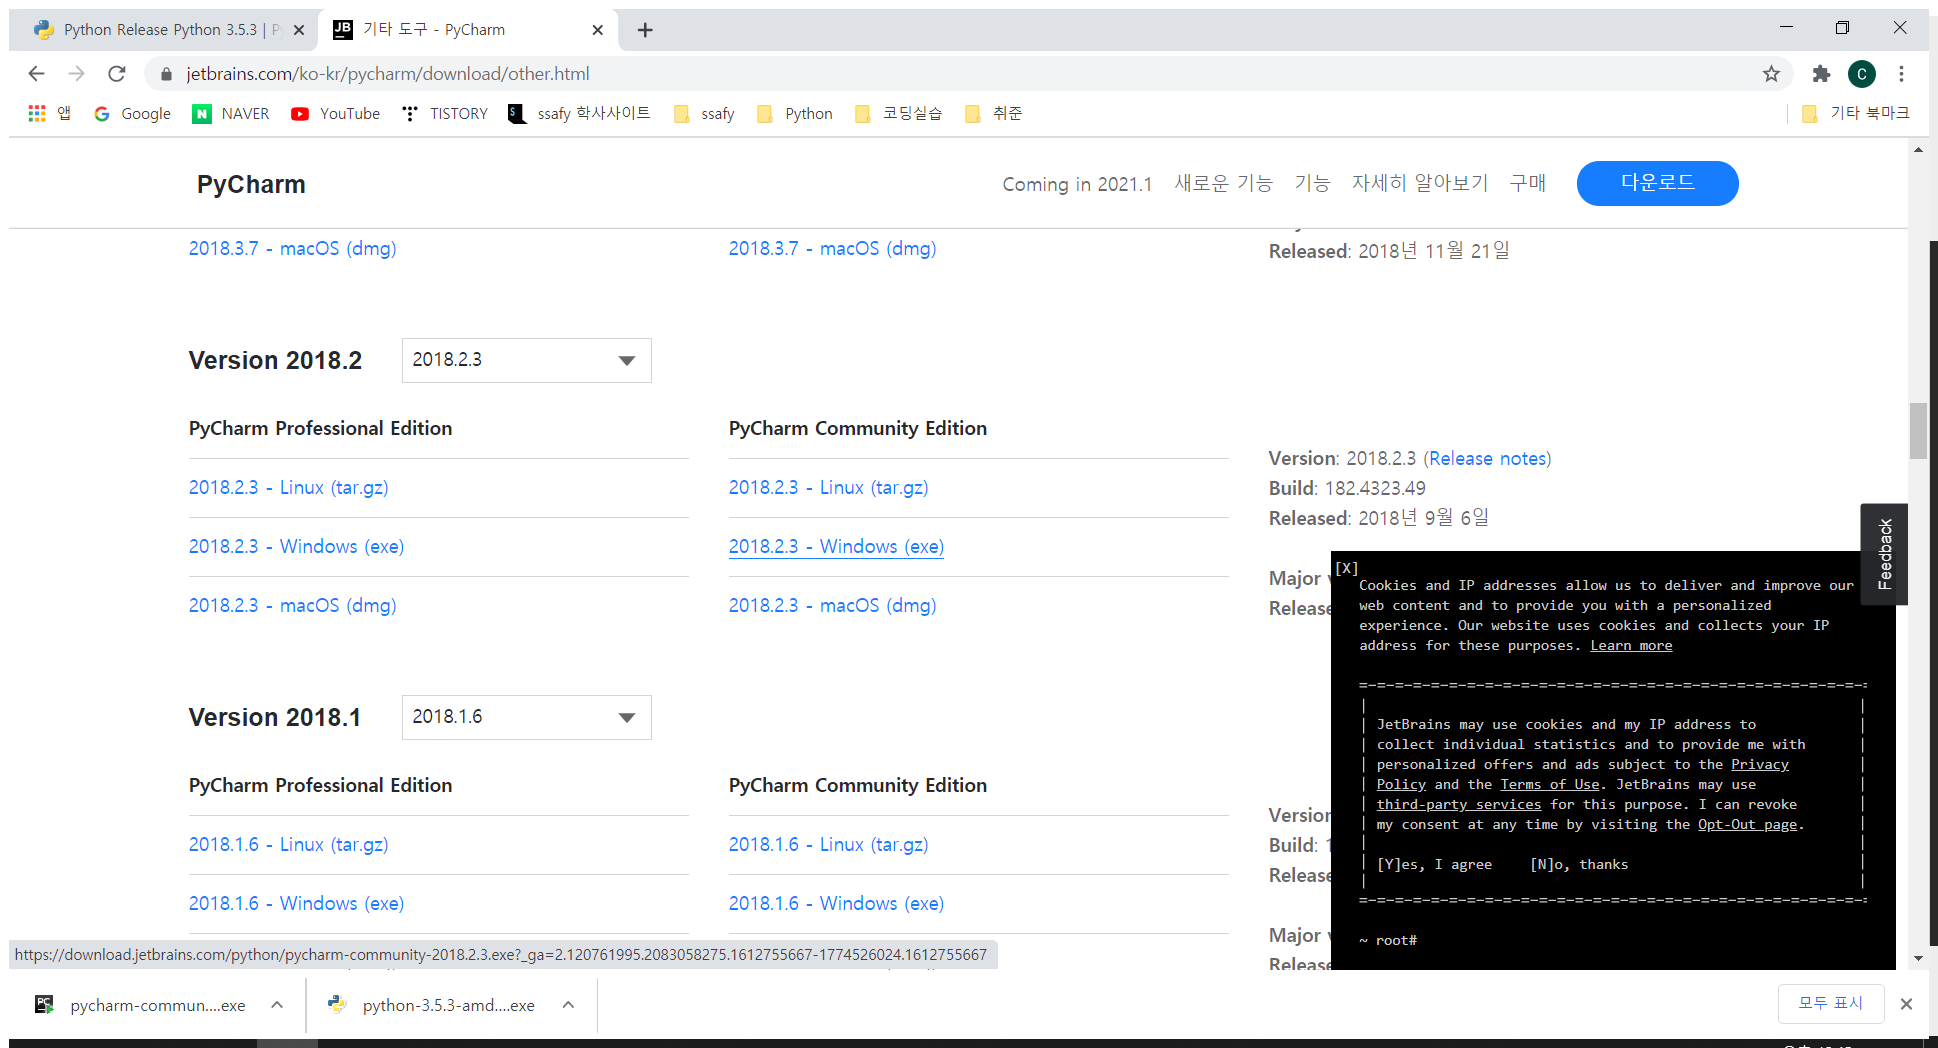Open the 구매 menu item
This screenshot has width=1938, height=1048.
pos(1528,183)
